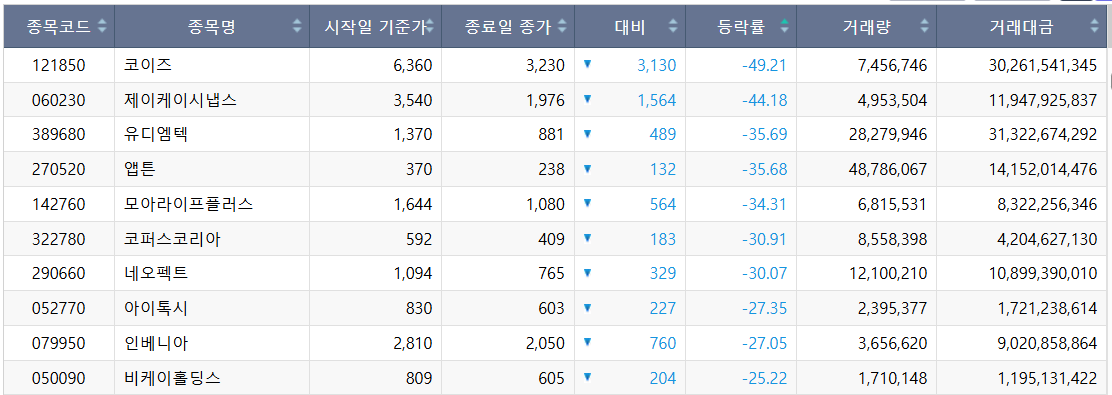
Task: Click the down triangle in 제이케이시냅스 row
Action: tap(587, 99)
